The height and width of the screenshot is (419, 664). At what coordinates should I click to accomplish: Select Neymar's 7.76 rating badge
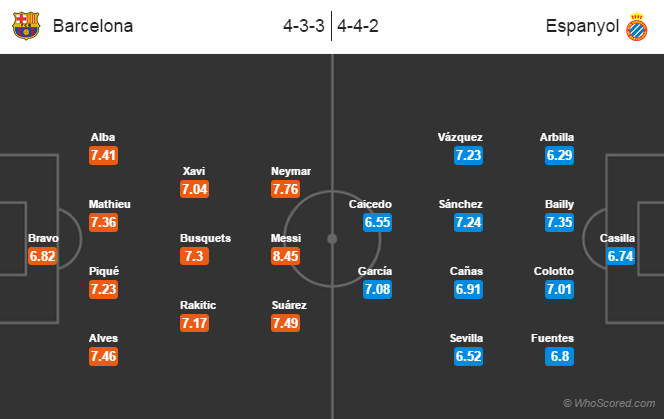[285, 189]
